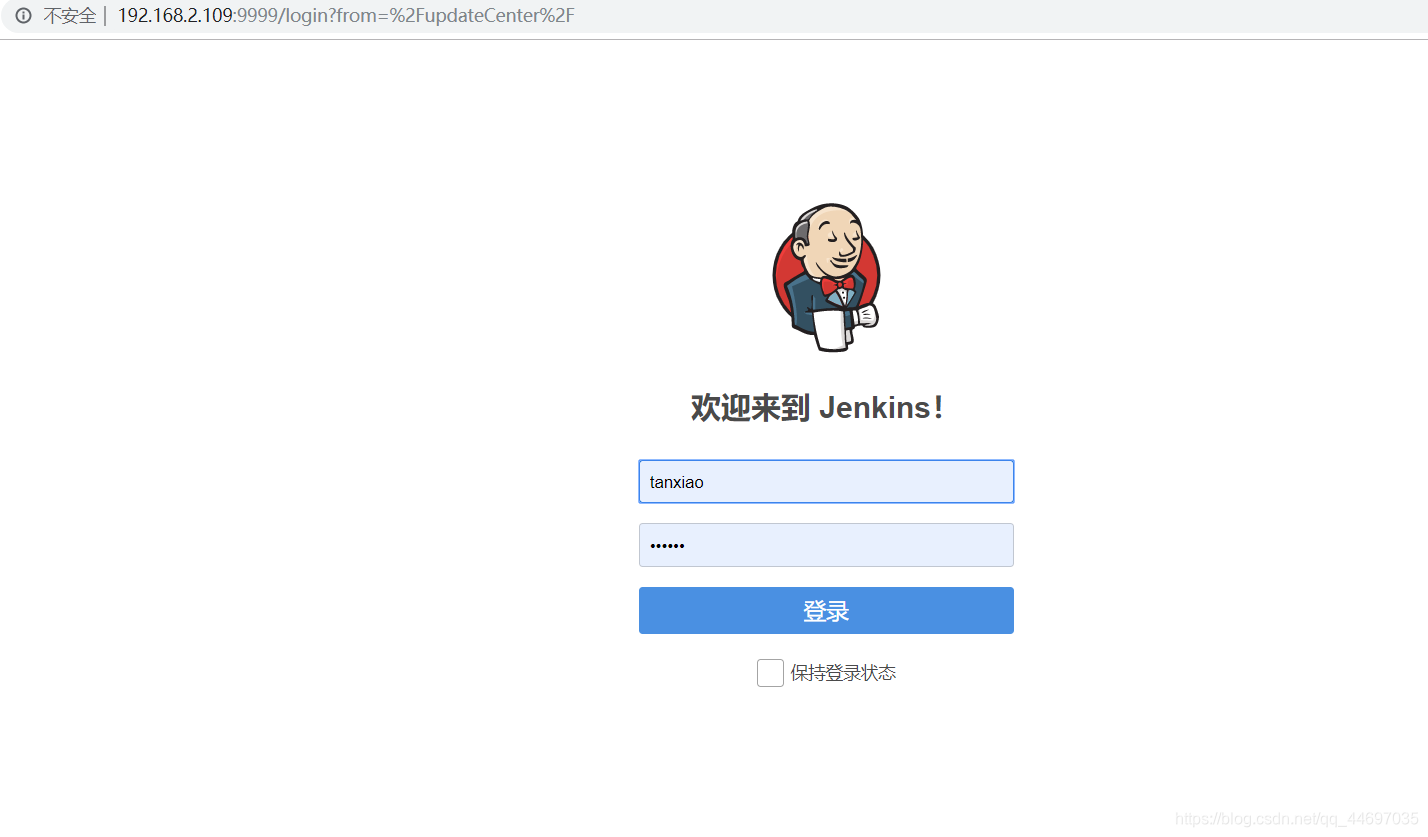This screenshot has height=837, width=1428.
Task: Click the 欢迎来到 Jenkins! heading
Action: pos(817,408)
